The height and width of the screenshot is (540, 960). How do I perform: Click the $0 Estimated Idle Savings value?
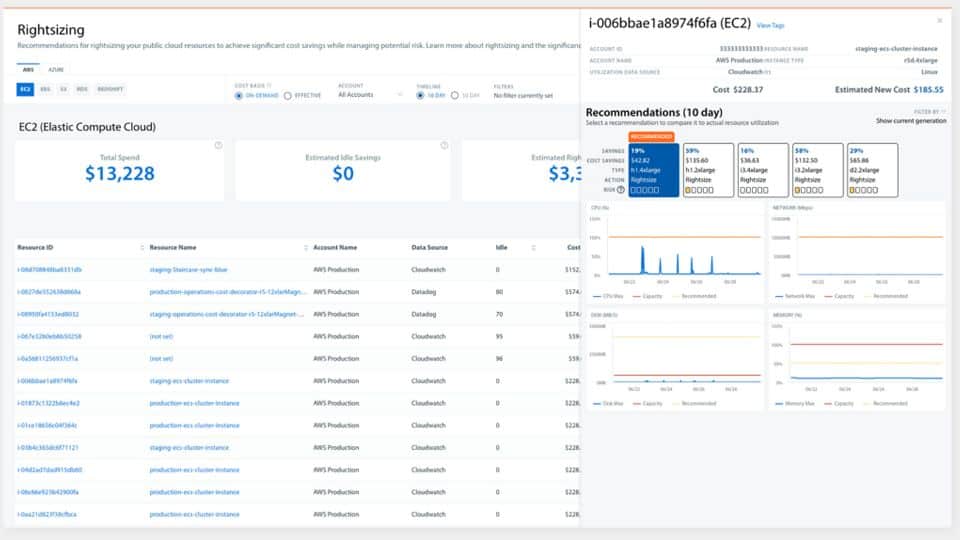343,174
